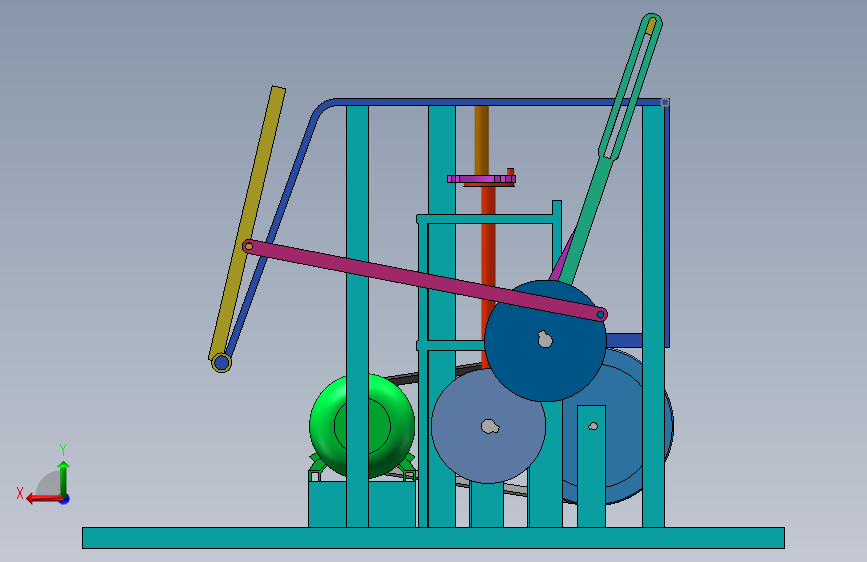Select the teal motor support block
Viewport: 867px width, 562px height.
coord(327,504)
